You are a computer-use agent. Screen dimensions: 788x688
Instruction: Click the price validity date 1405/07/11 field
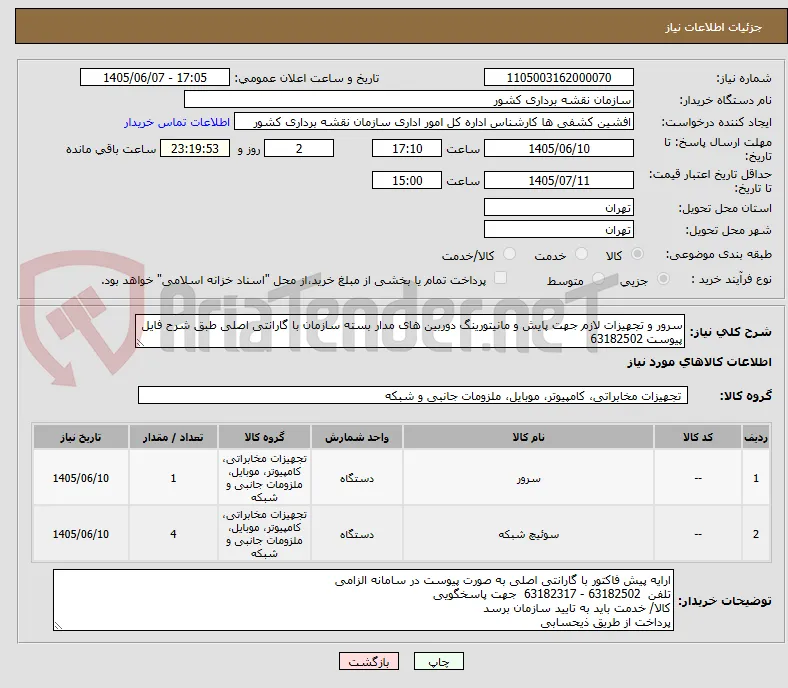pos(559,180)
